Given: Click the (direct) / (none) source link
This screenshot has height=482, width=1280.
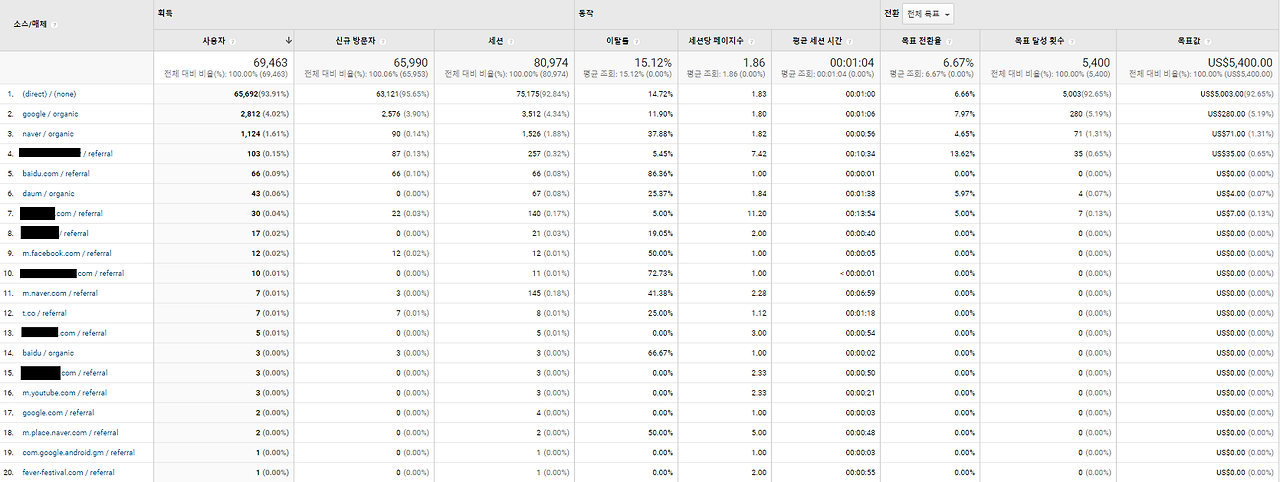Looking at the screenshot, I should point(49,93).
